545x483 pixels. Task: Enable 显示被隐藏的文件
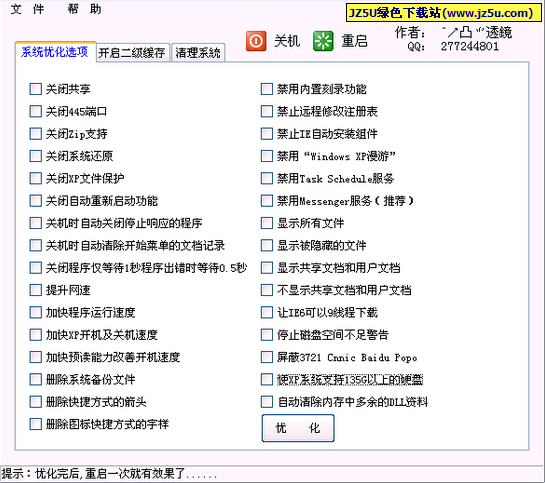click(x=267, y=245)
